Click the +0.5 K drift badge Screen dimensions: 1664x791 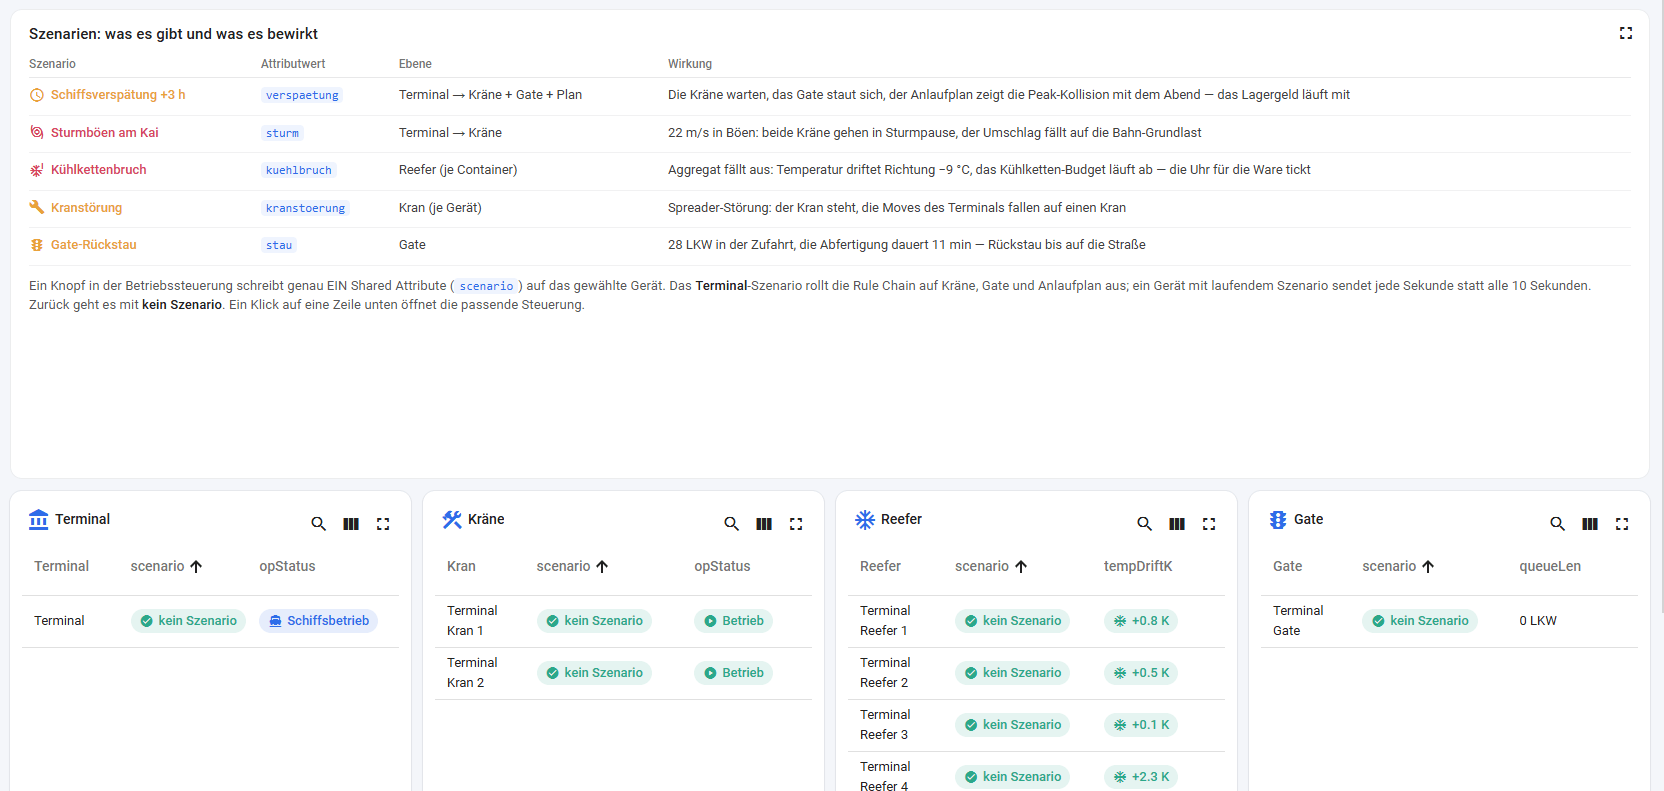click(x=1141, y=673)
